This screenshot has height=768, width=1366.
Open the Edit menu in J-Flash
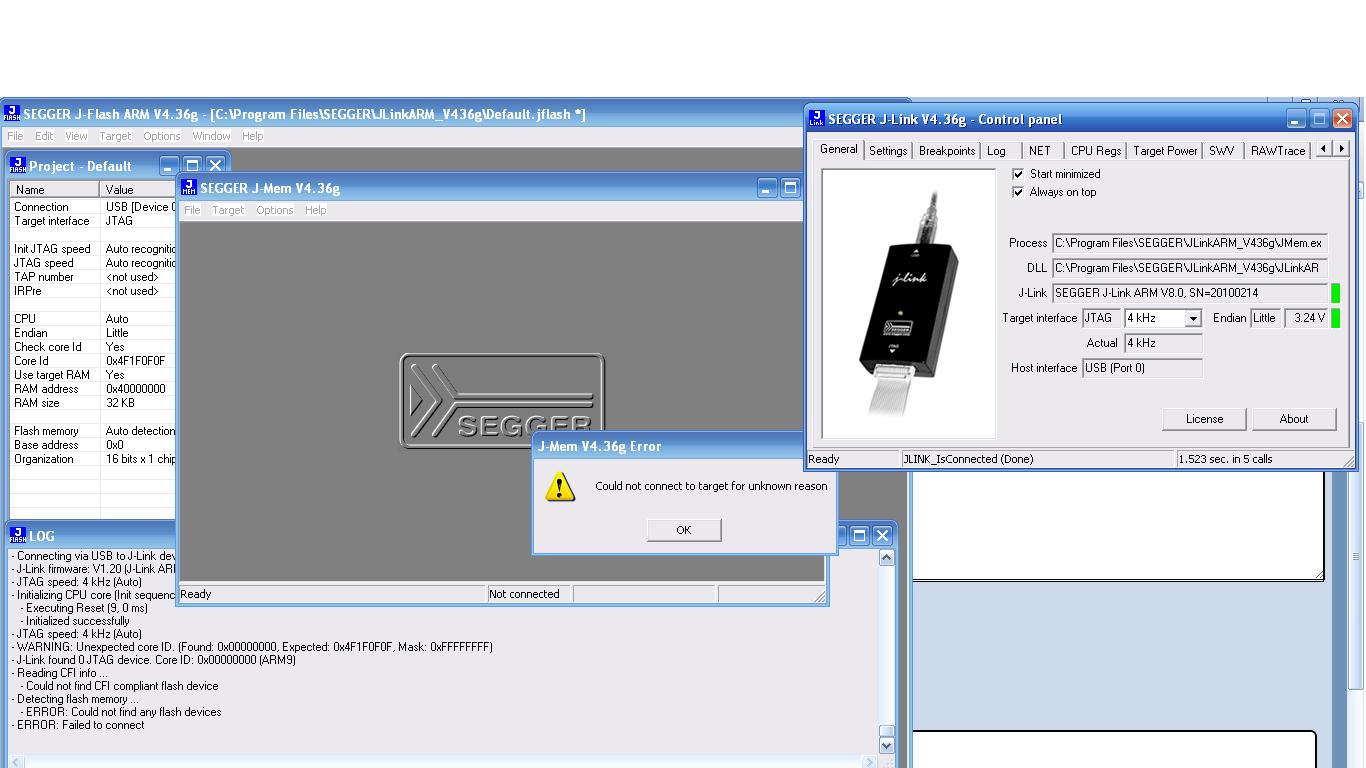pos(44,136)
